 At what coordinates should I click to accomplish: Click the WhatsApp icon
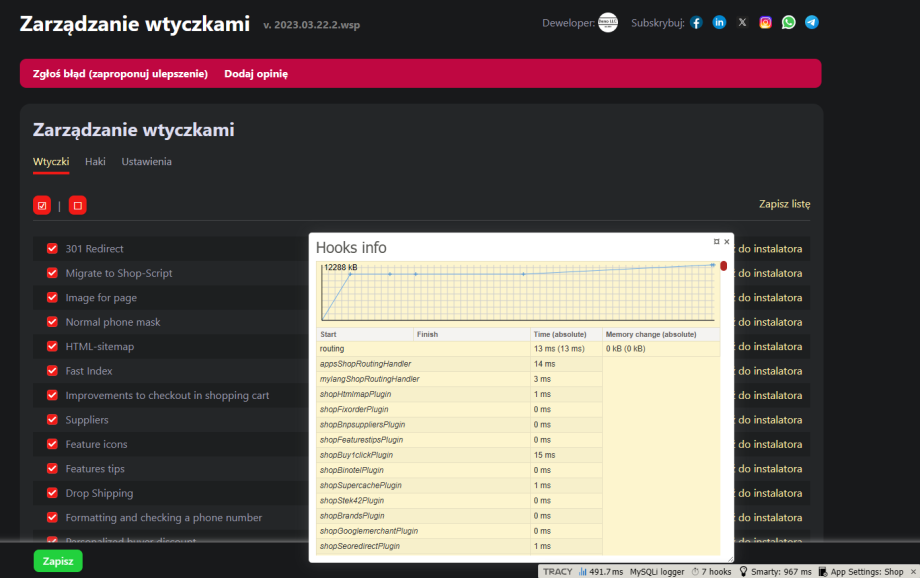[x=788, y=23]
